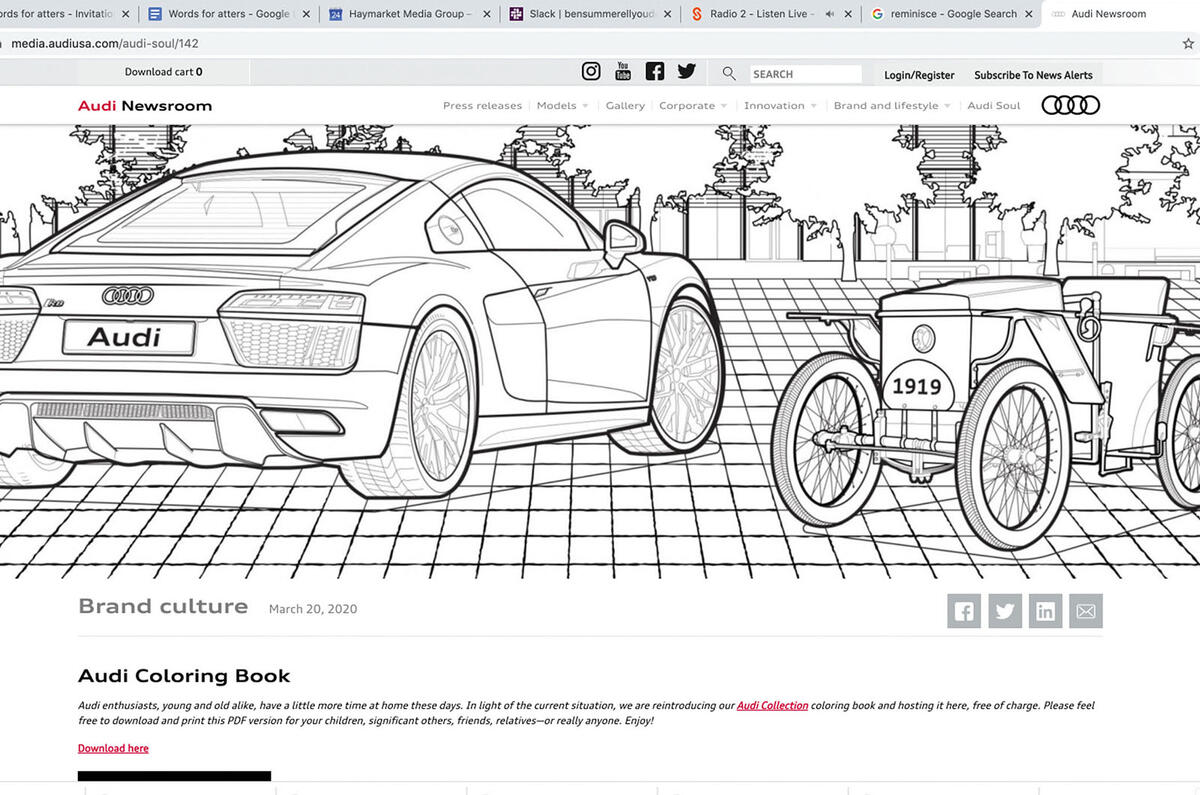This screenshot has height=795, width=1200.
Task: Expand the Innovation dropdown menu
Action: (x=780, y=106)
